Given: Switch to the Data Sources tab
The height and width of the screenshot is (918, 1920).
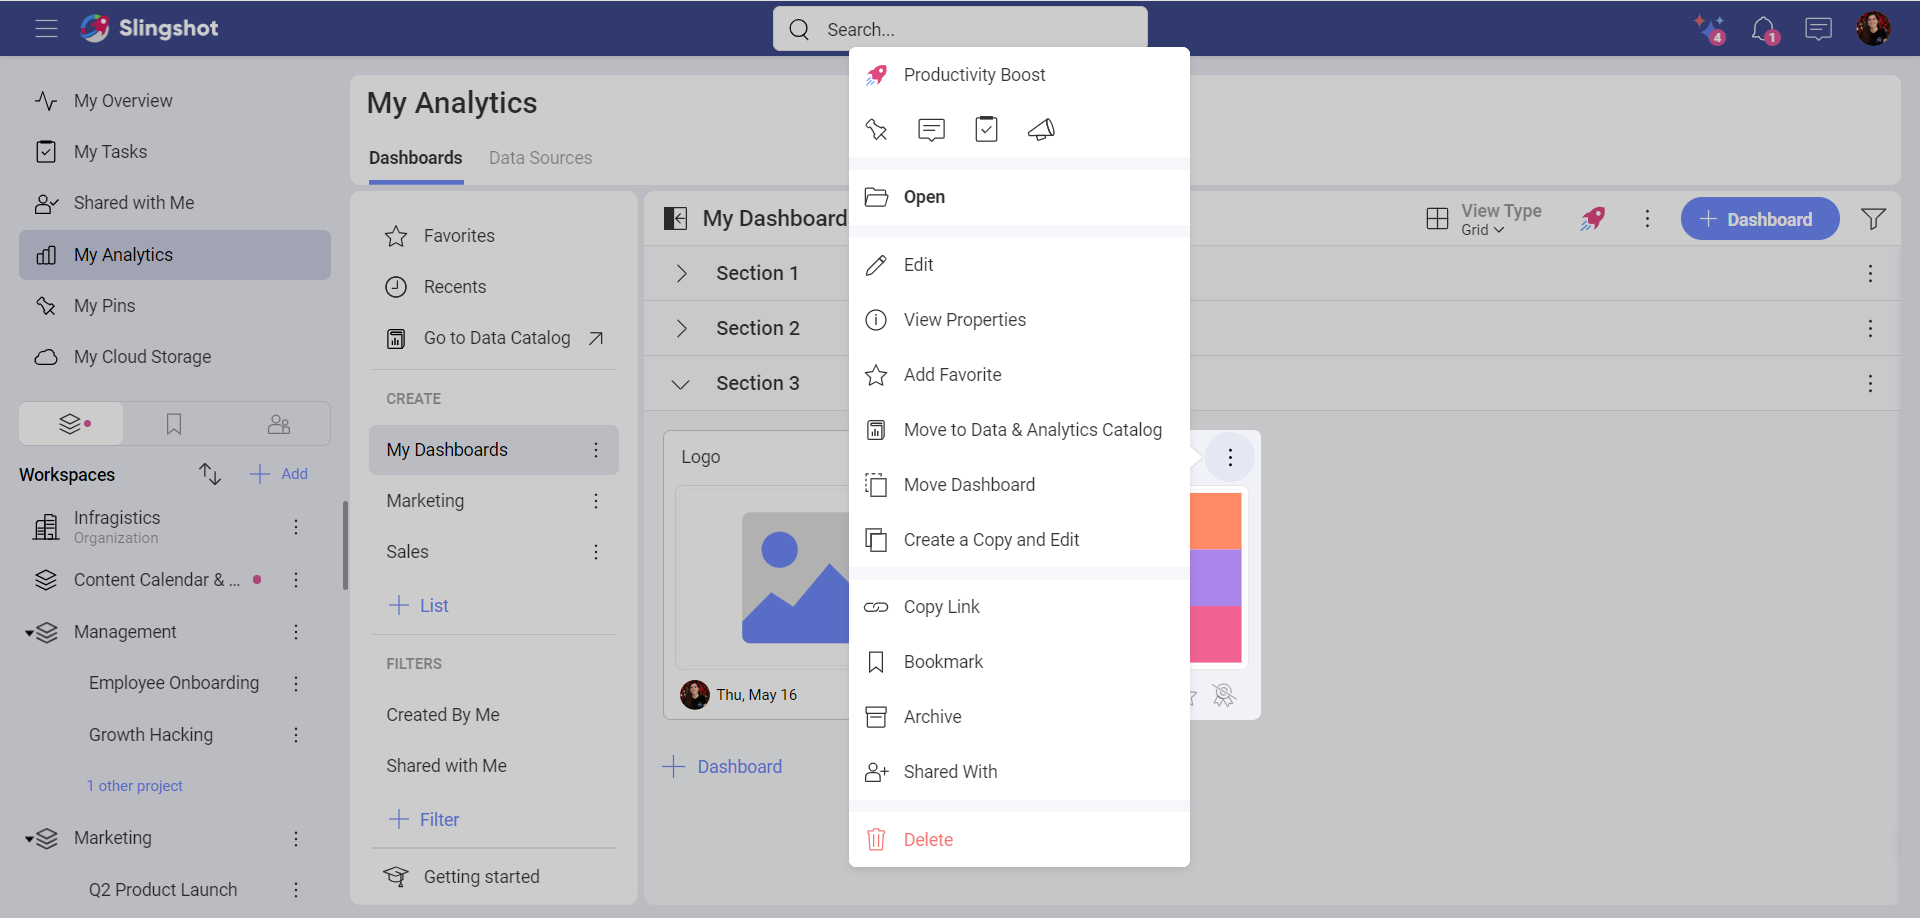Looking at the screenshot, I should point(540,158).
